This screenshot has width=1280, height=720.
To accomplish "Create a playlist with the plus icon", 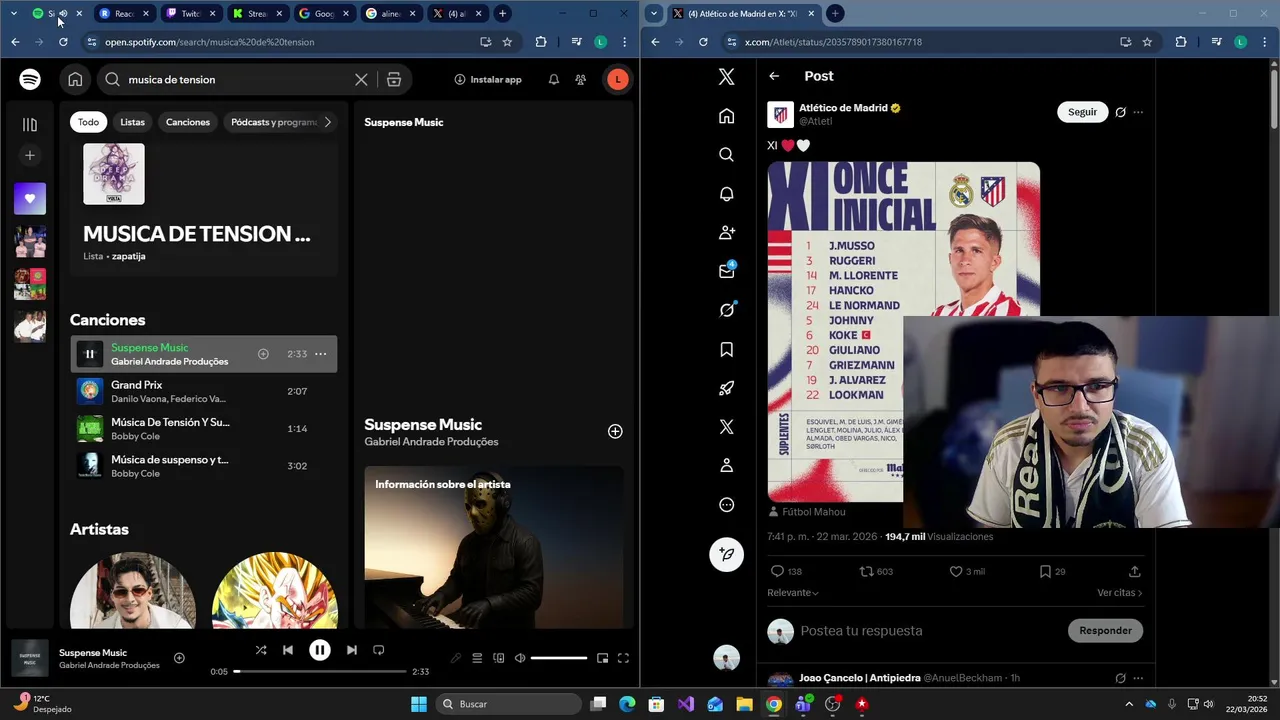I will coord(30,155).
